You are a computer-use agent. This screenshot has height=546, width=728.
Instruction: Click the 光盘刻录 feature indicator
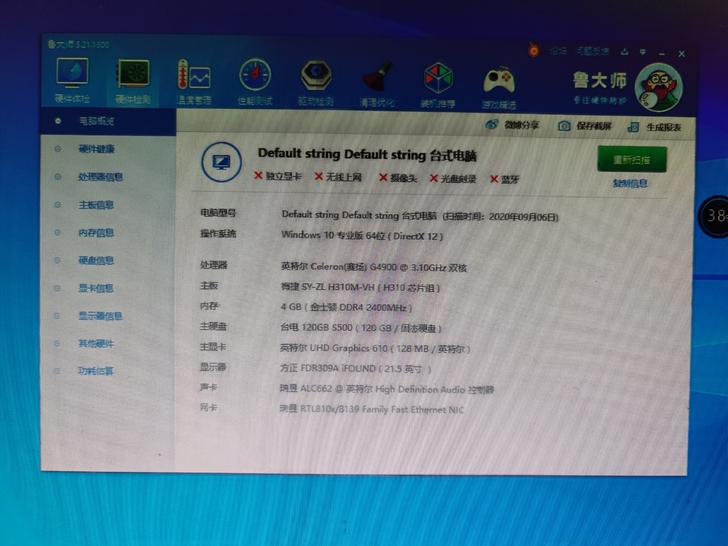point(453,179)
